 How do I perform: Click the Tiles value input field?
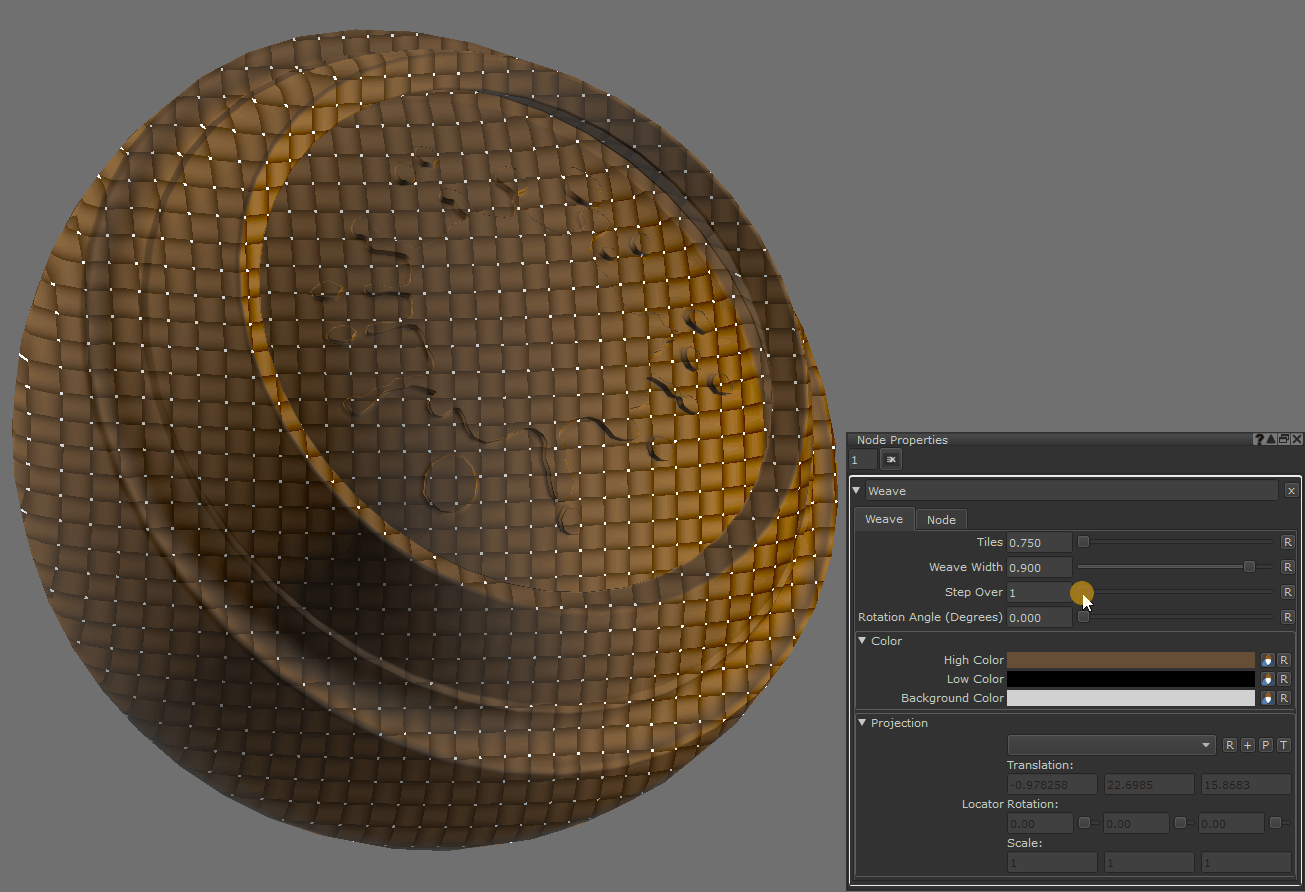click(x=1038, y=542)
